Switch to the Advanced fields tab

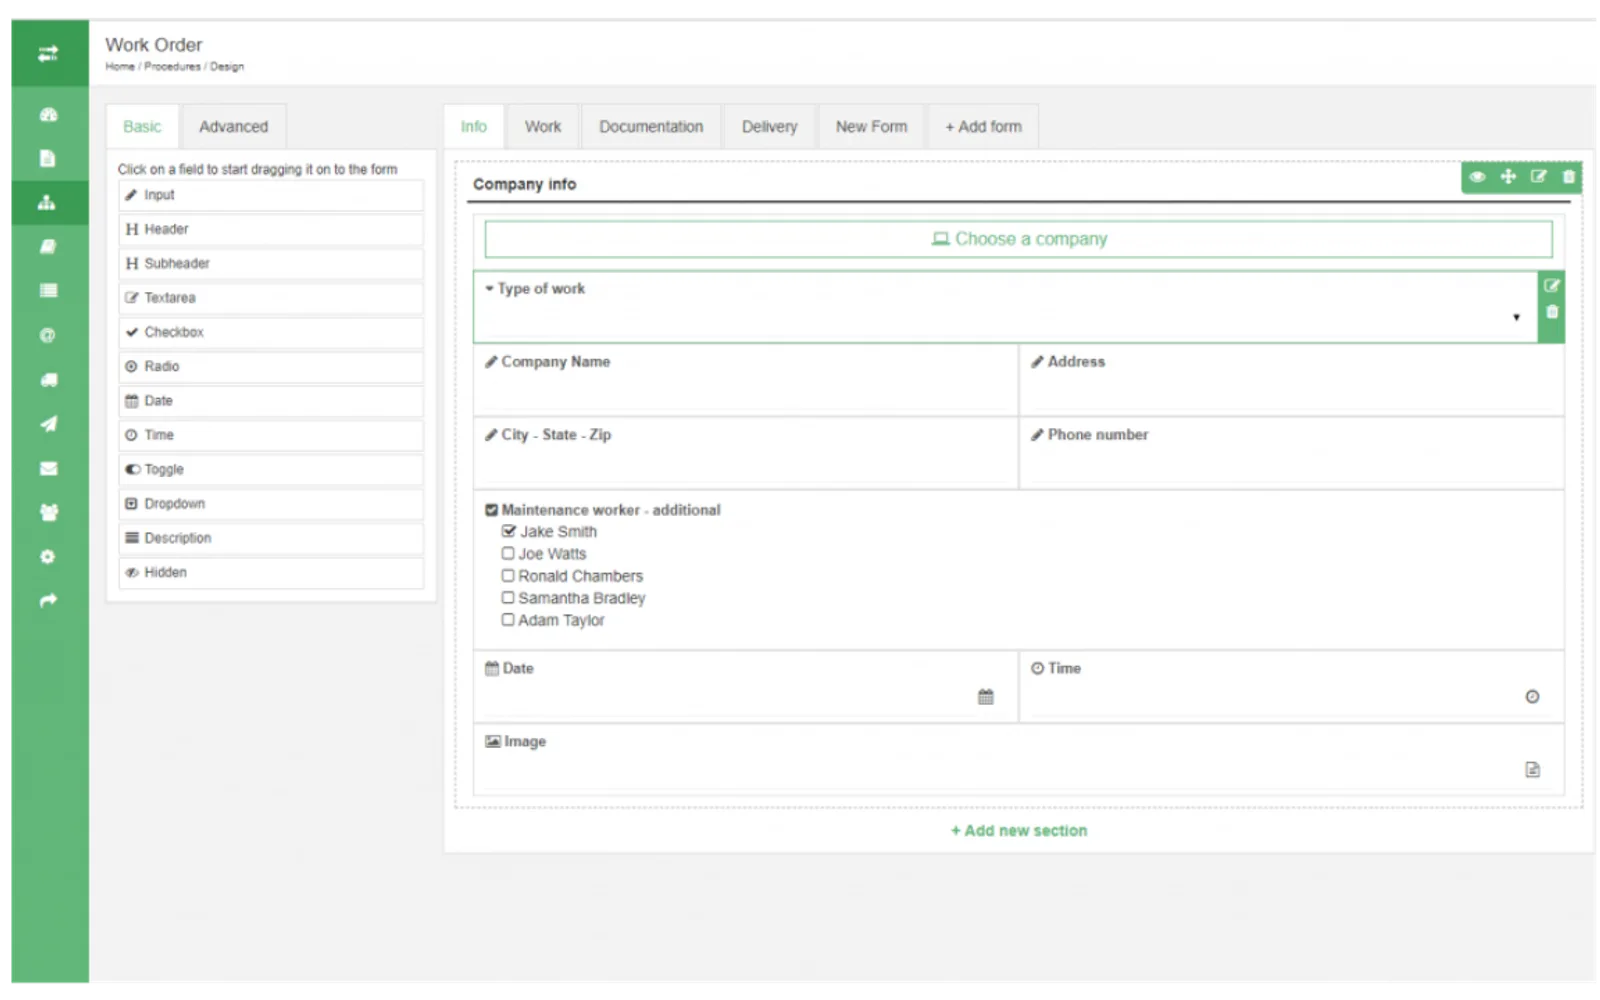[234, 127]
